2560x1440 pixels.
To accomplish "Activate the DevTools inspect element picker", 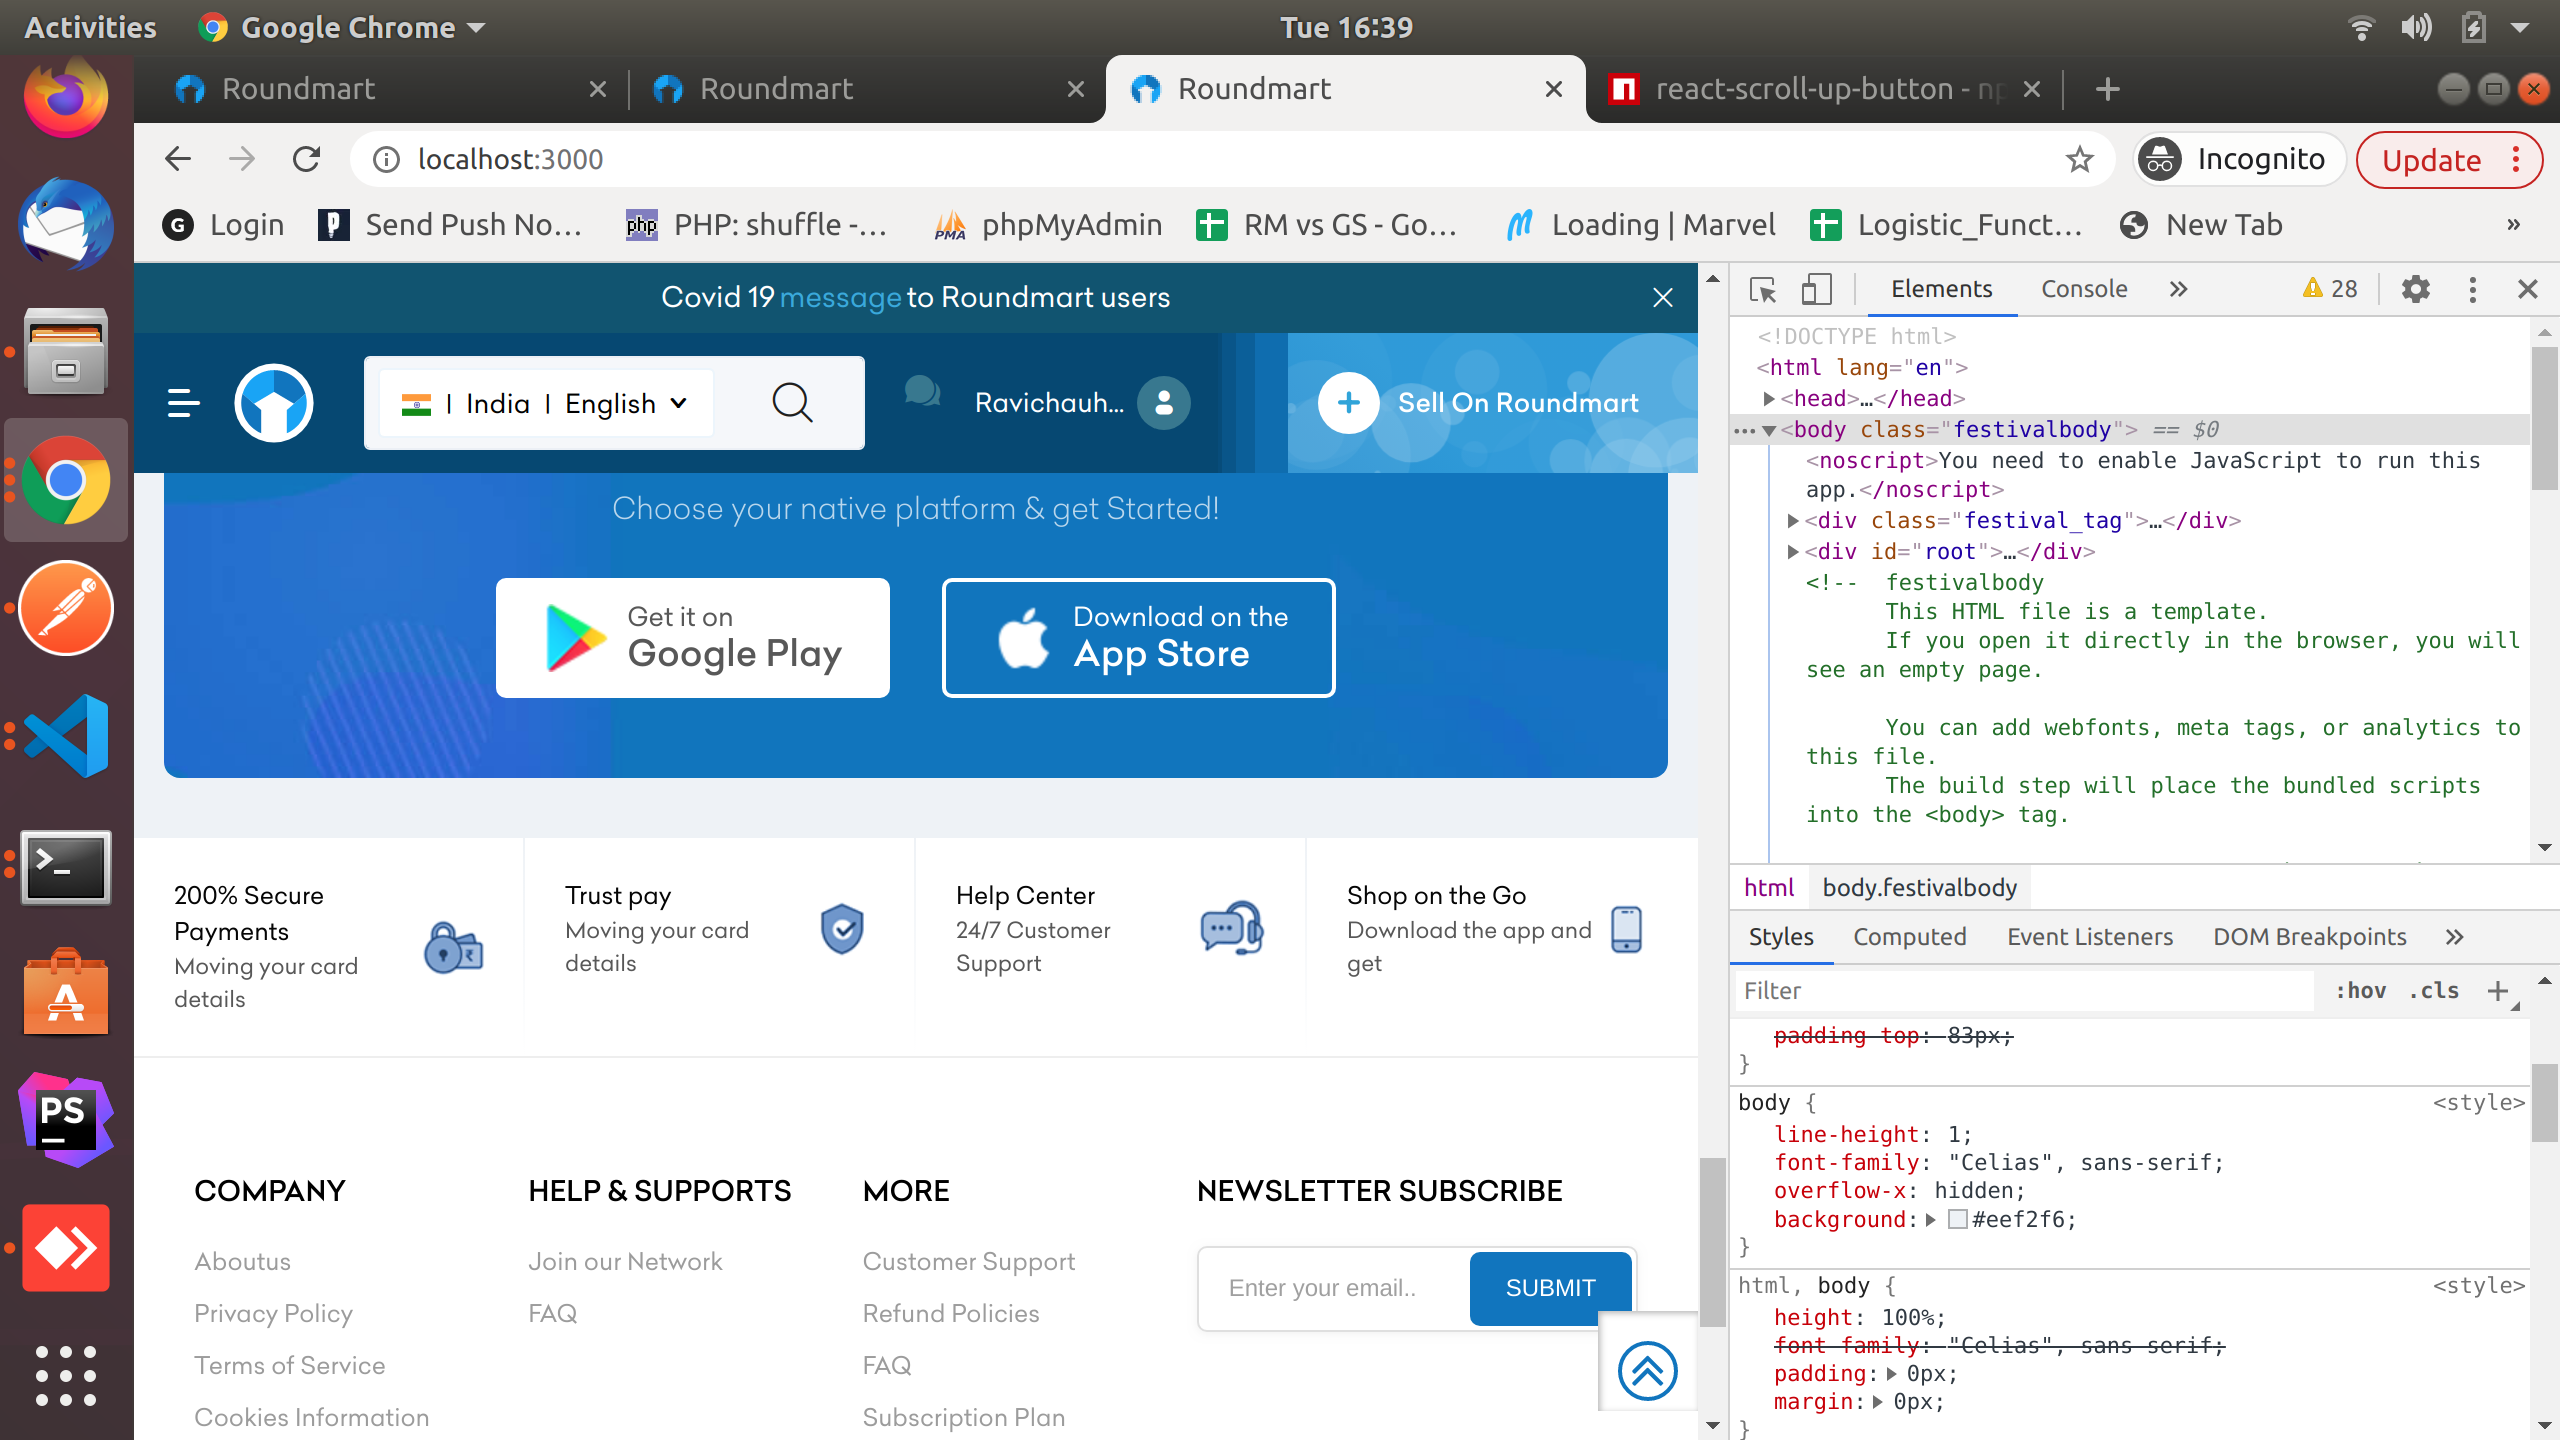I will pyautogui.click(x=1764, y=290).
